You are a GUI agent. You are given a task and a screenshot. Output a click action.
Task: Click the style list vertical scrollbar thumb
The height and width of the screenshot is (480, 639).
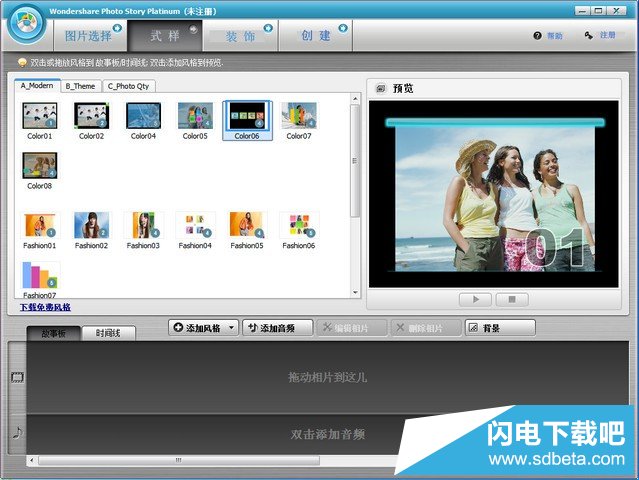point(355,161)
